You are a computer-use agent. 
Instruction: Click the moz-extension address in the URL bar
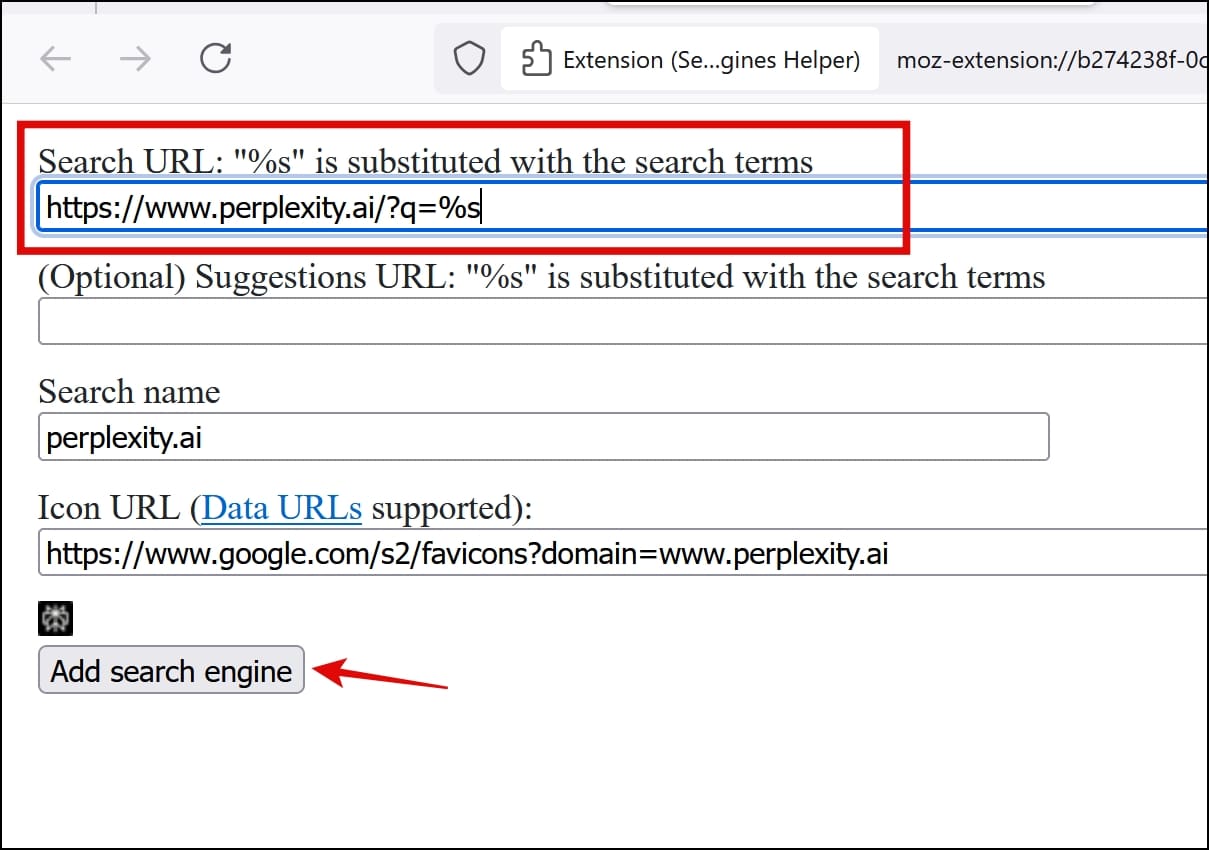click(x=1052, y=60)
